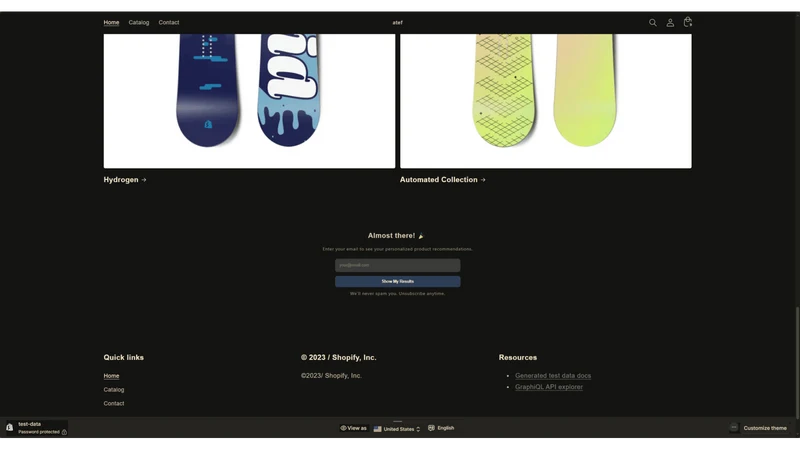Click the test-data store label

tap(30, 424)
